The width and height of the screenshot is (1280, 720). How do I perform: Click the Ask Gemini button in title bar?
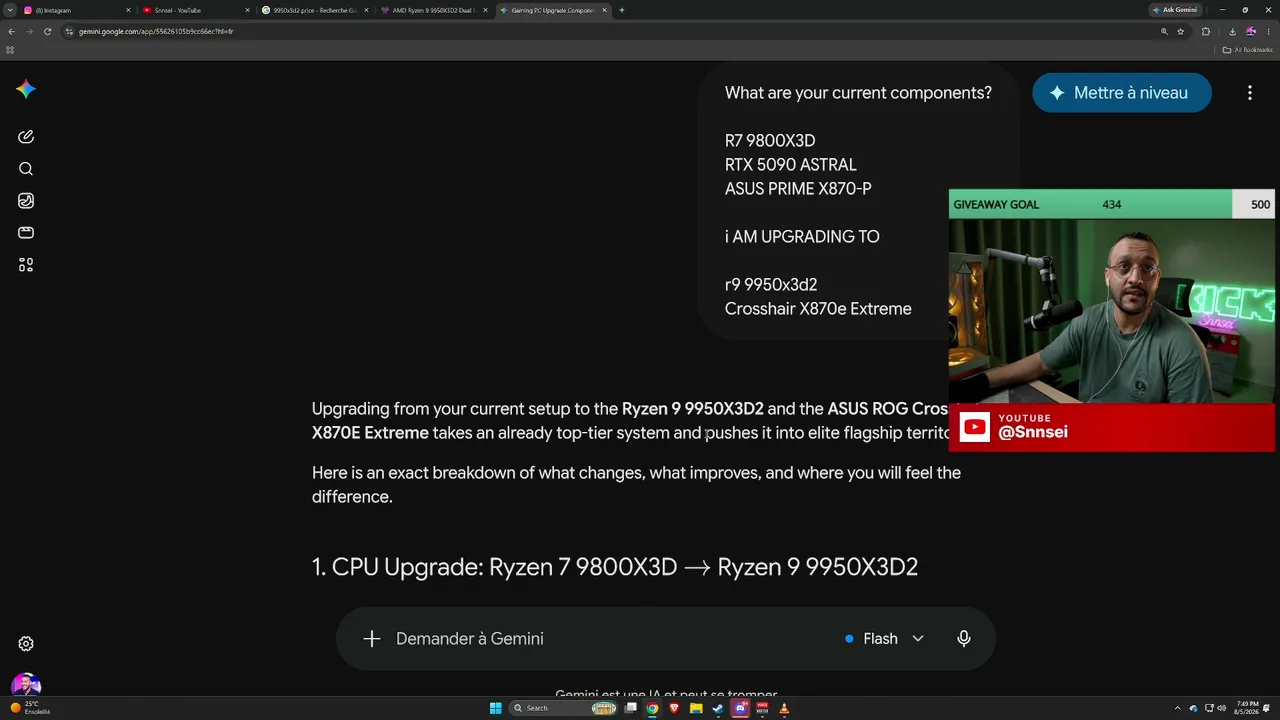point(1175,10)
